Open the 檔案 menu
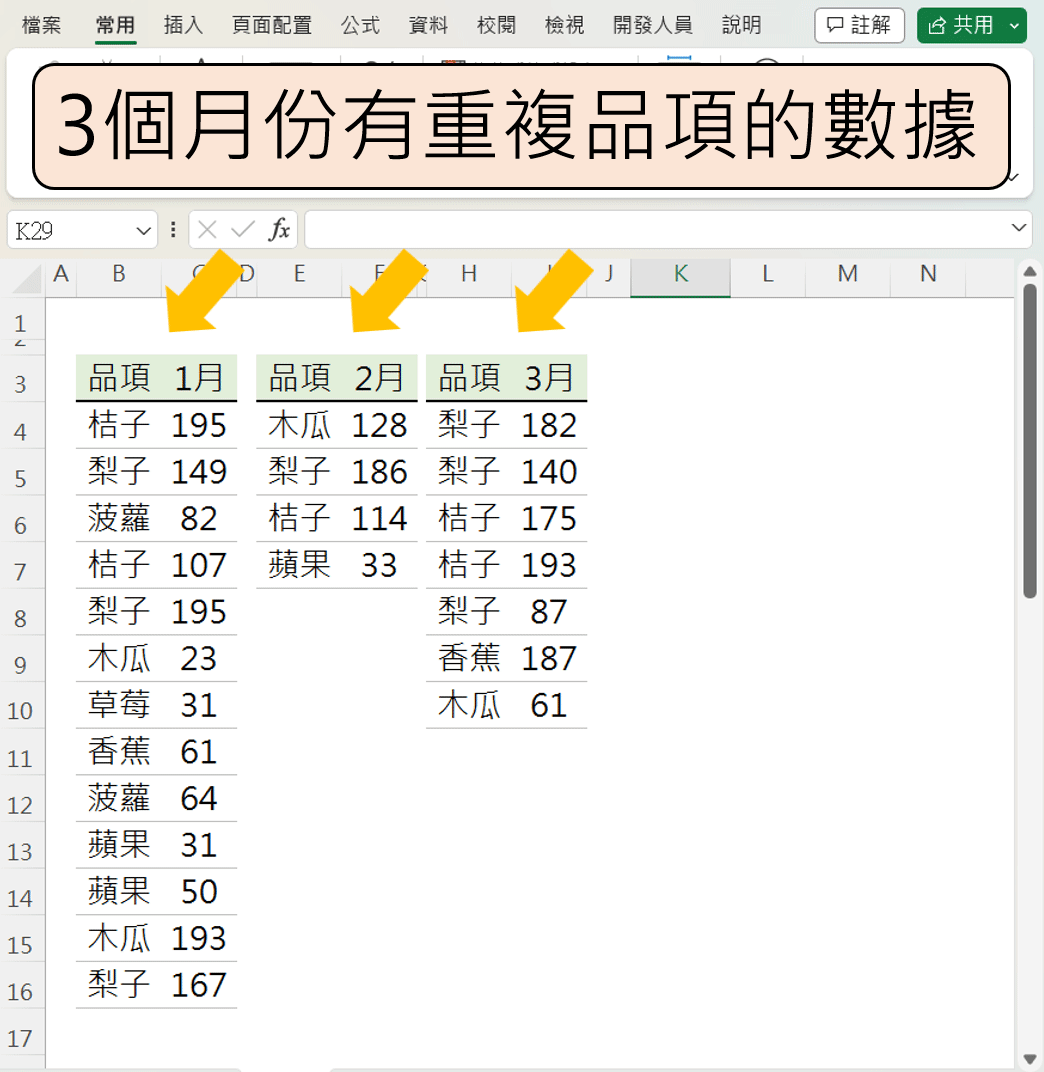Screen dimensions: 1044x1072 click(41, 25)
